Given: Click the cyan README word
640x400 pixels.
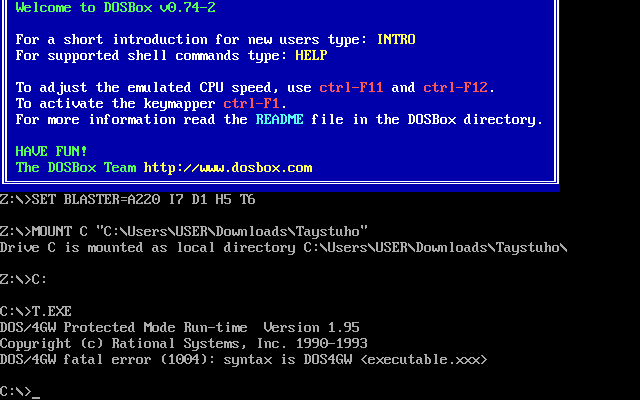Looking at the screenshot, I should click(280, 119).
